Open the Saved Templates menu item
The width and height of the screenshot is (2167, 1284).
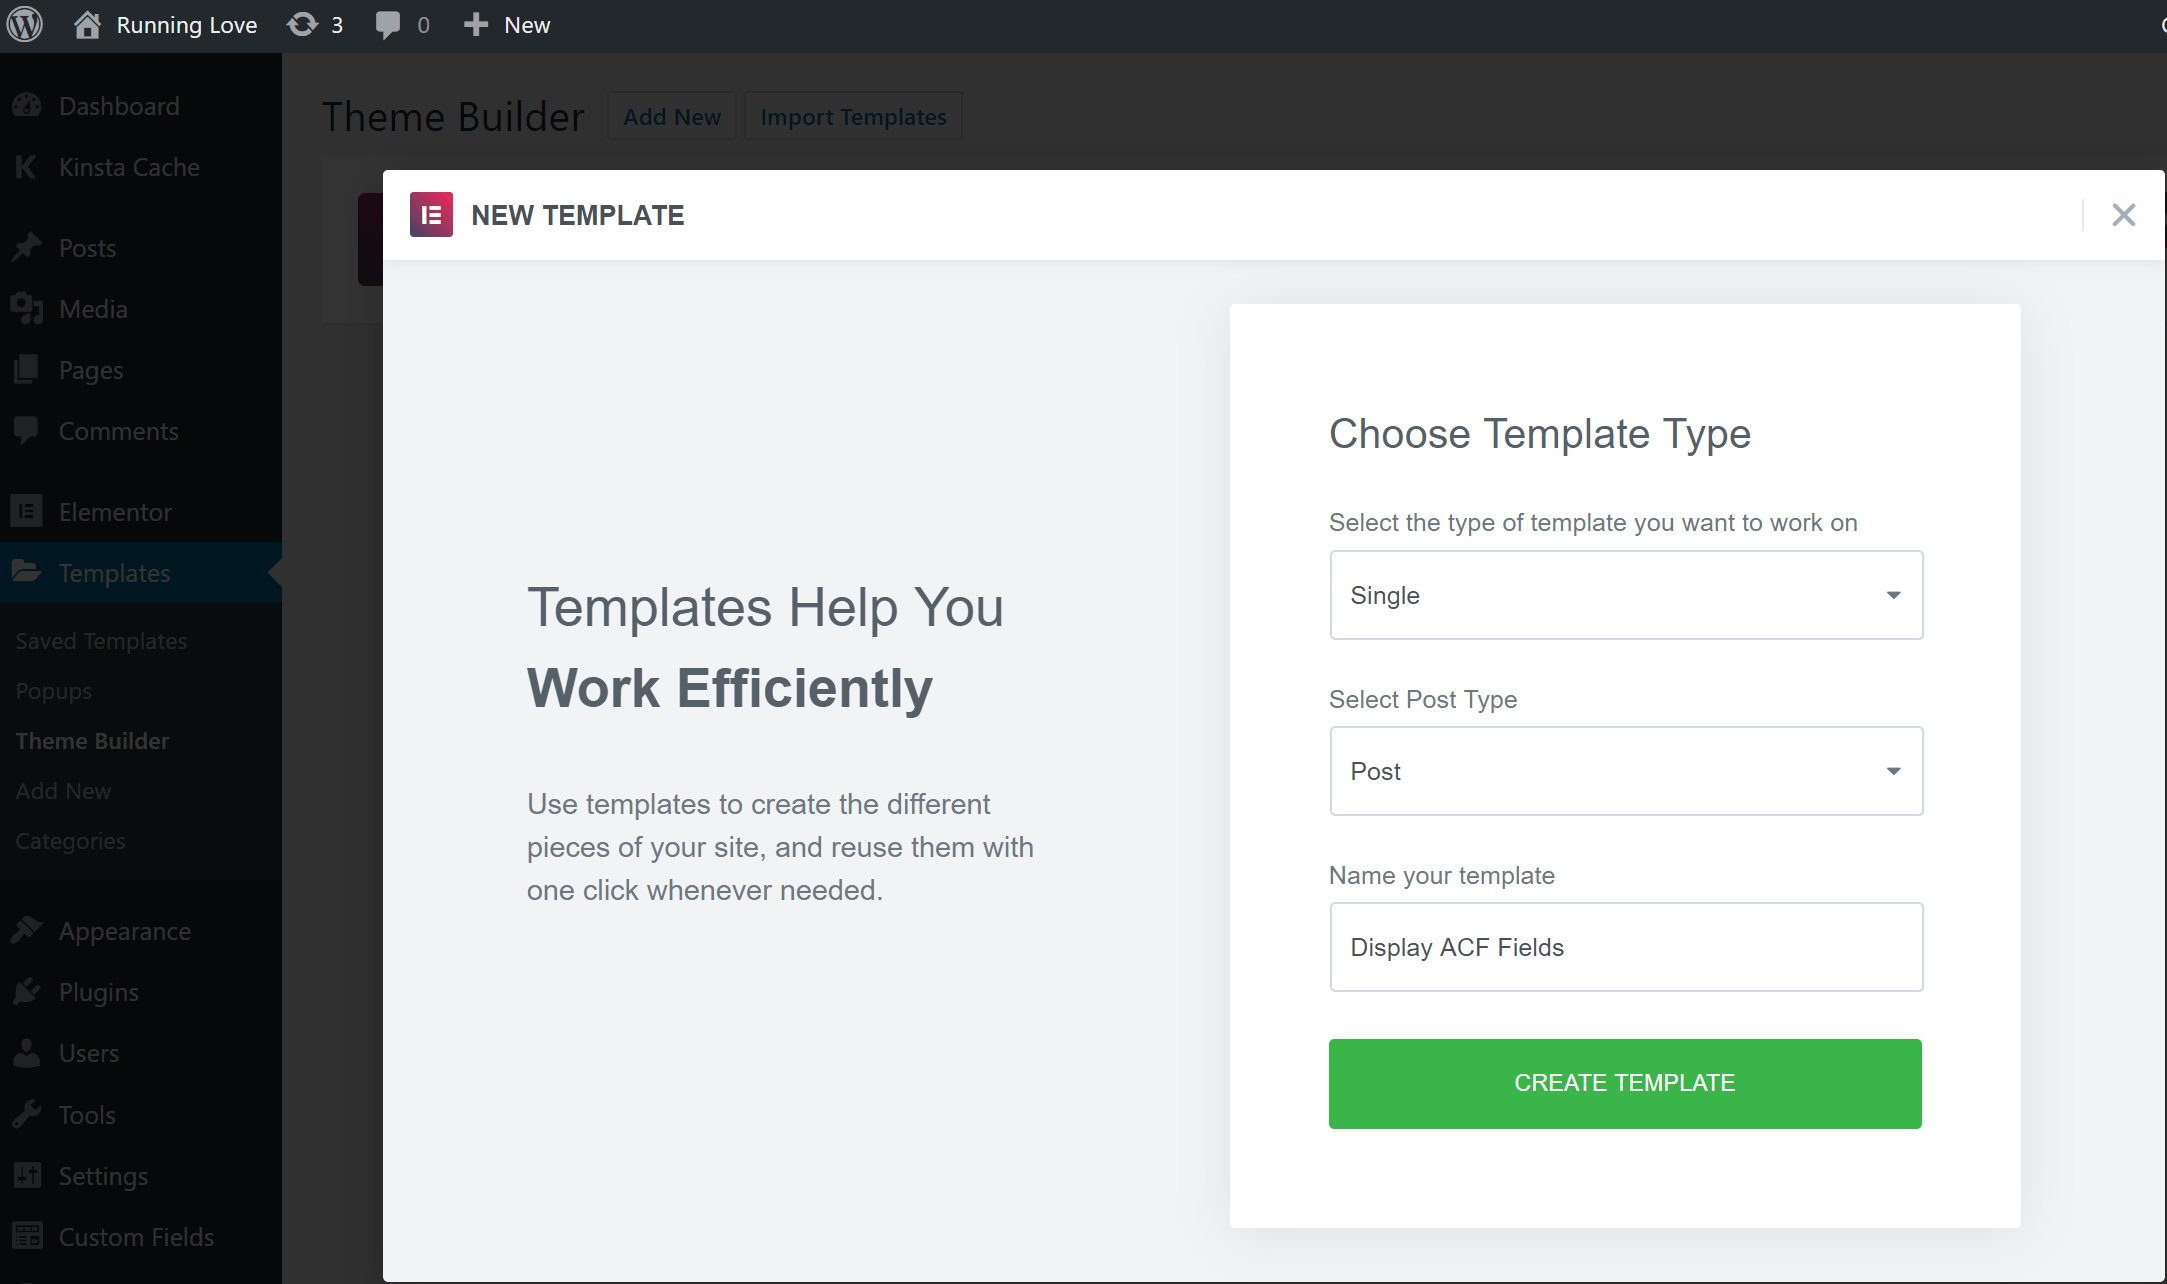pyautogui.click(x=99, y=640)
